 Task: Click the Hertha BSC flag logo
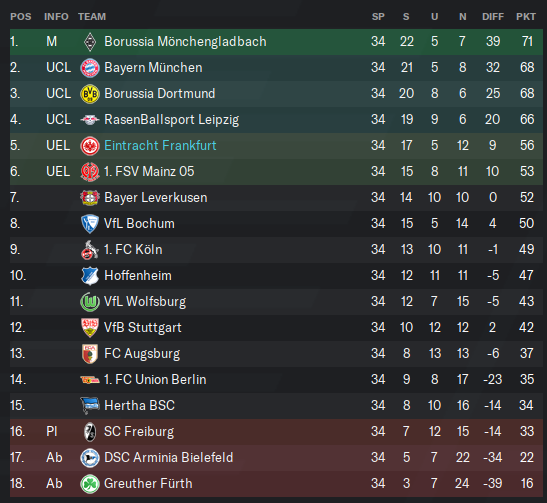(90, 405)
